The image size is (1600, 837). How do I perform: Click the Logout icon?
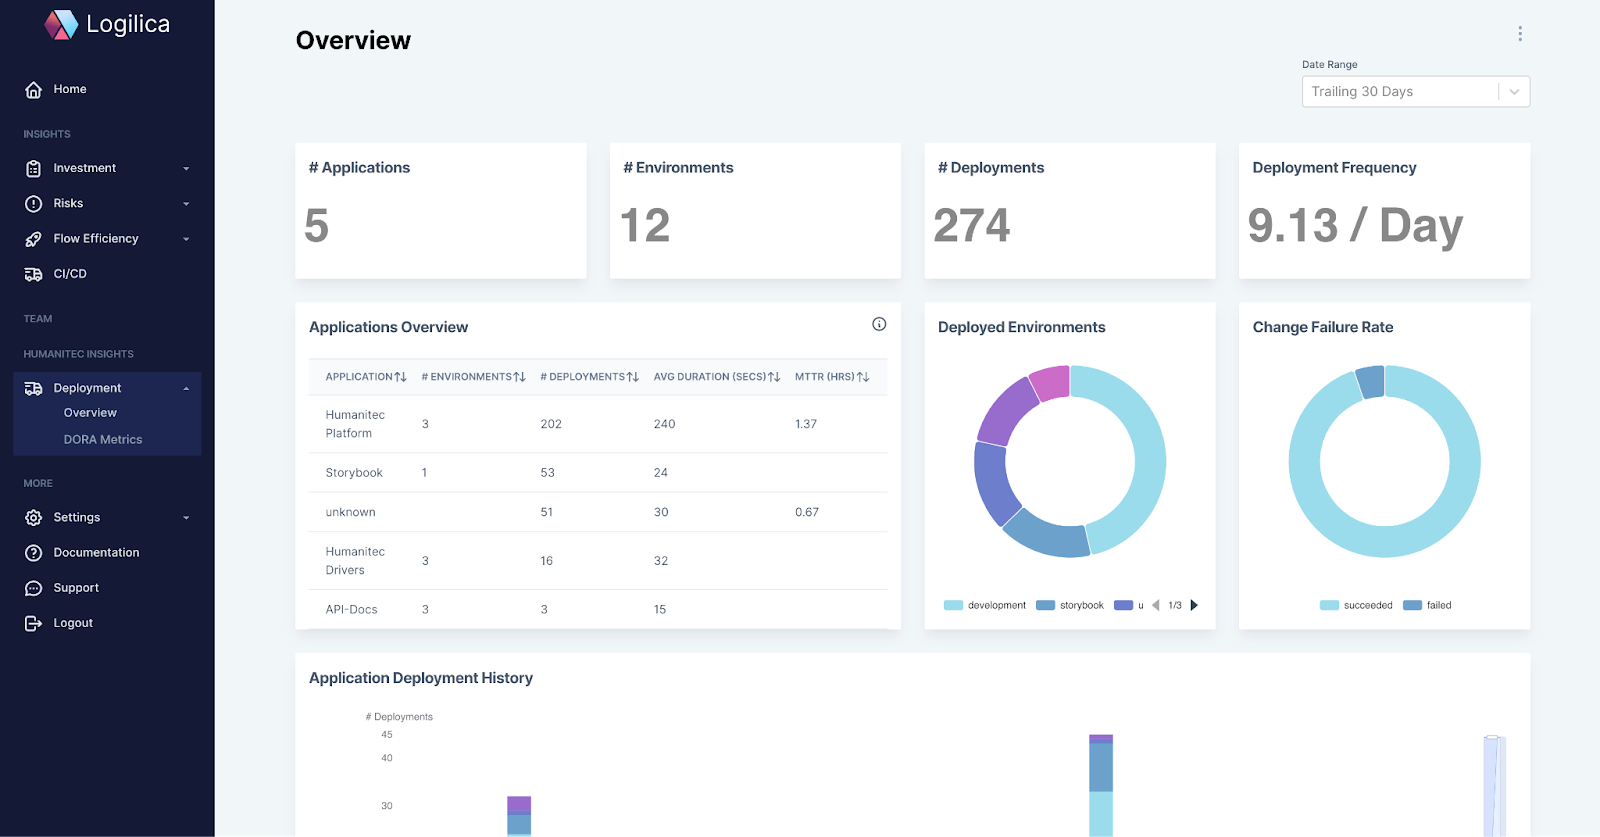click(33, 623)
